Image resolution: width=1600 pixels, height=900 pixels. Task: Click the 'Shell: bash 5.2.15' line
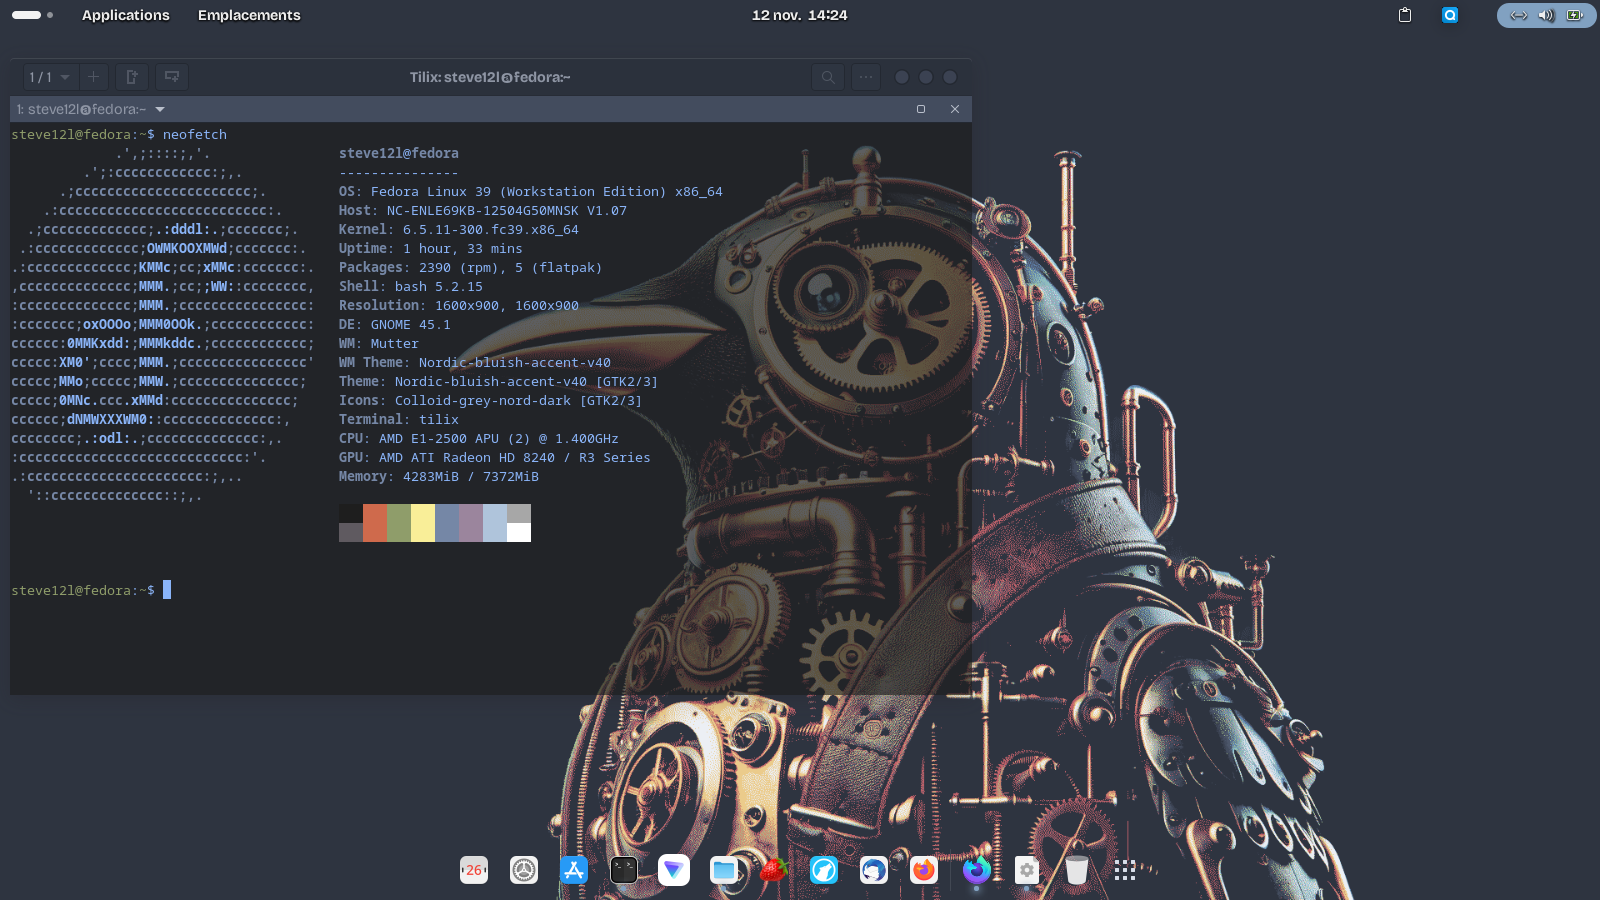[410, 286]
